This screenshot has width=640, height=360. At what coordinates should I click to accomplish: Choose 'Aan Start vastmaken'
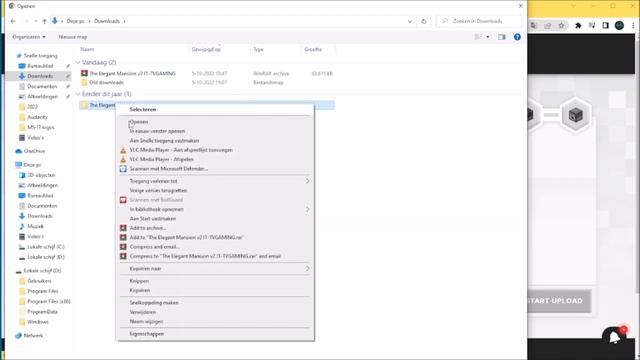click(153, 218)
